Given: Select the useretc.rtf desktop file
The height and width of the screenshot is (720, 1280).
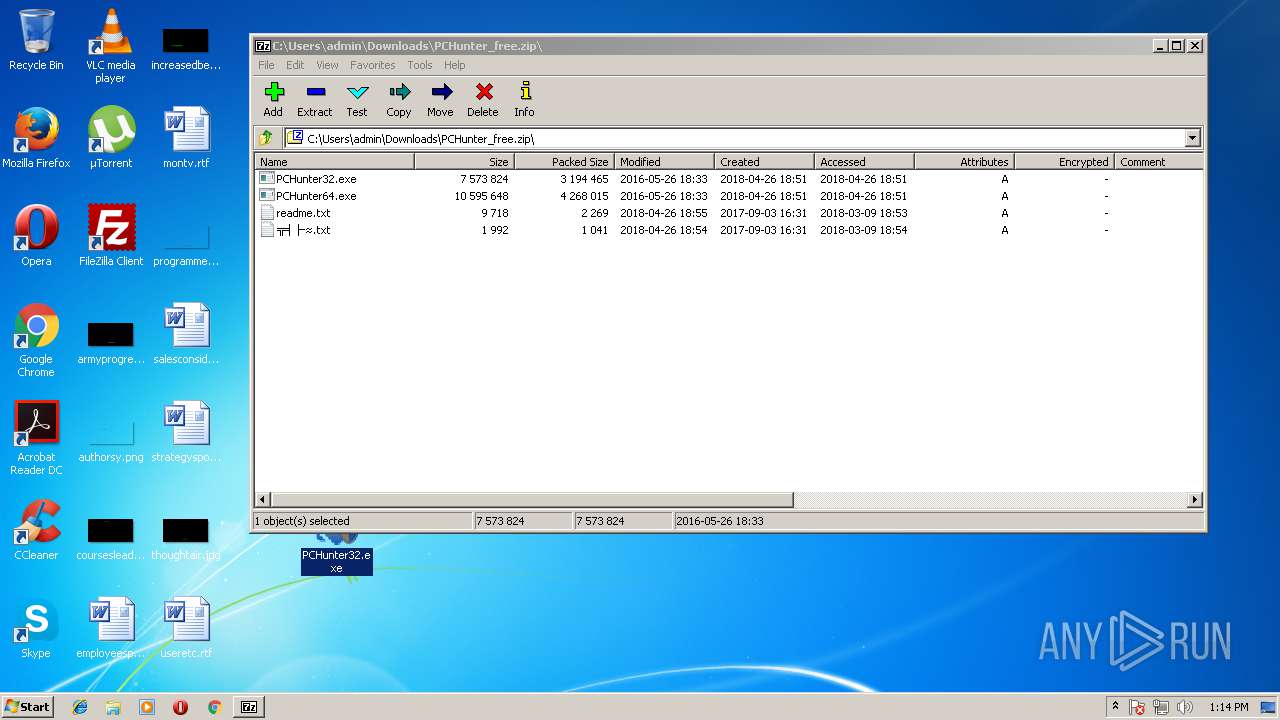Looking at the screenshot, I should [186, 628].
